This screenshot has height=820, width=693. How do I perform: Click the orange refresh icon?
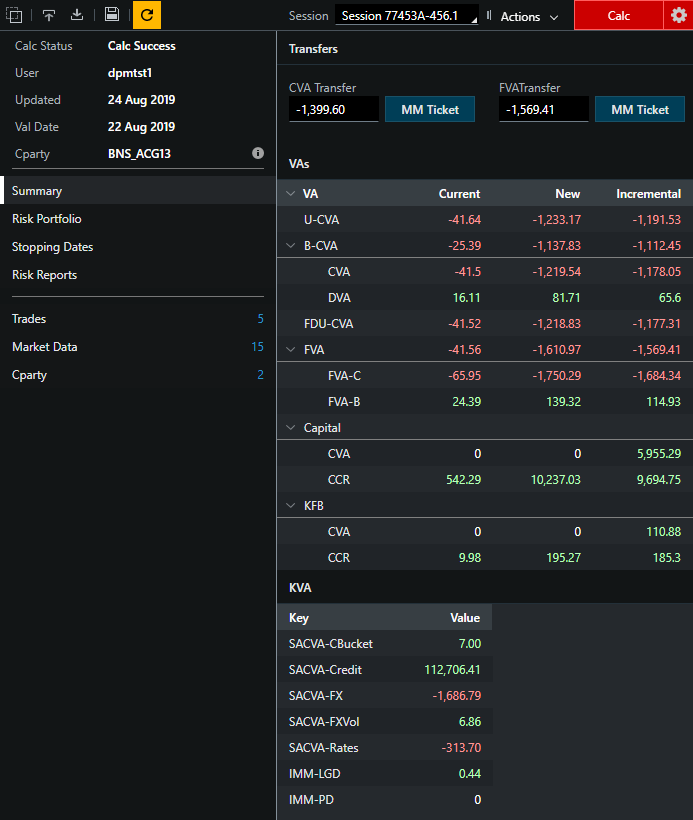tap(147, 15)
